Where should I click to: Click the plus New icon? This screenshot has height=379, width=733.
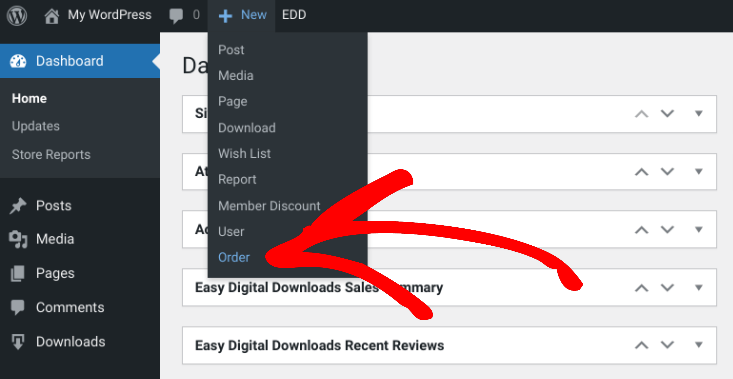click(x=225, y=16)
